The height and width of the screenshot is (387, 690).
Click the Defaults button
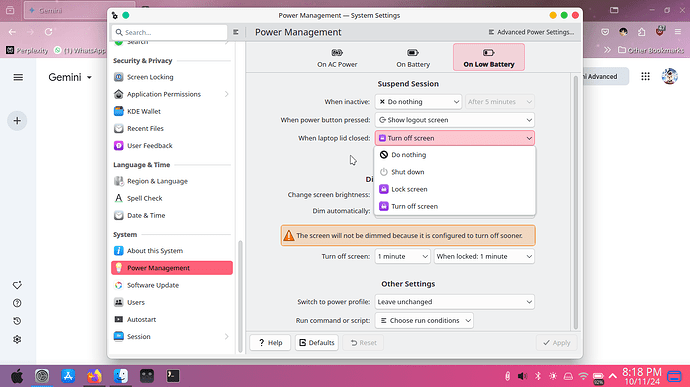point(316,343)
